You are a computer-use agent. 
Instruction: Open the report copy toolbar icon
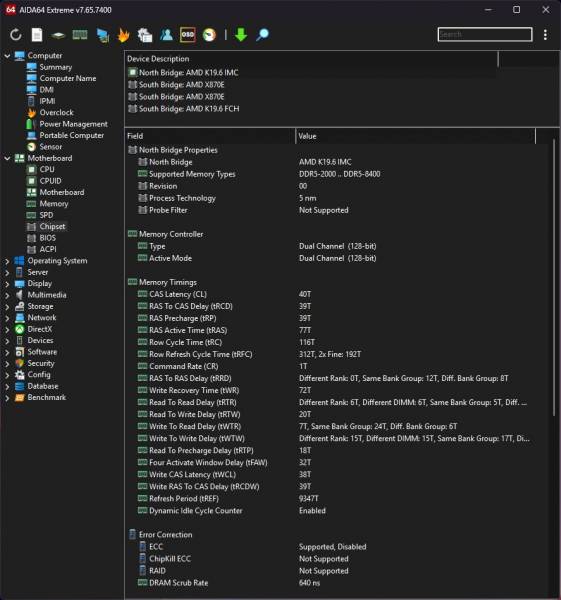click(x=145, y=35)
